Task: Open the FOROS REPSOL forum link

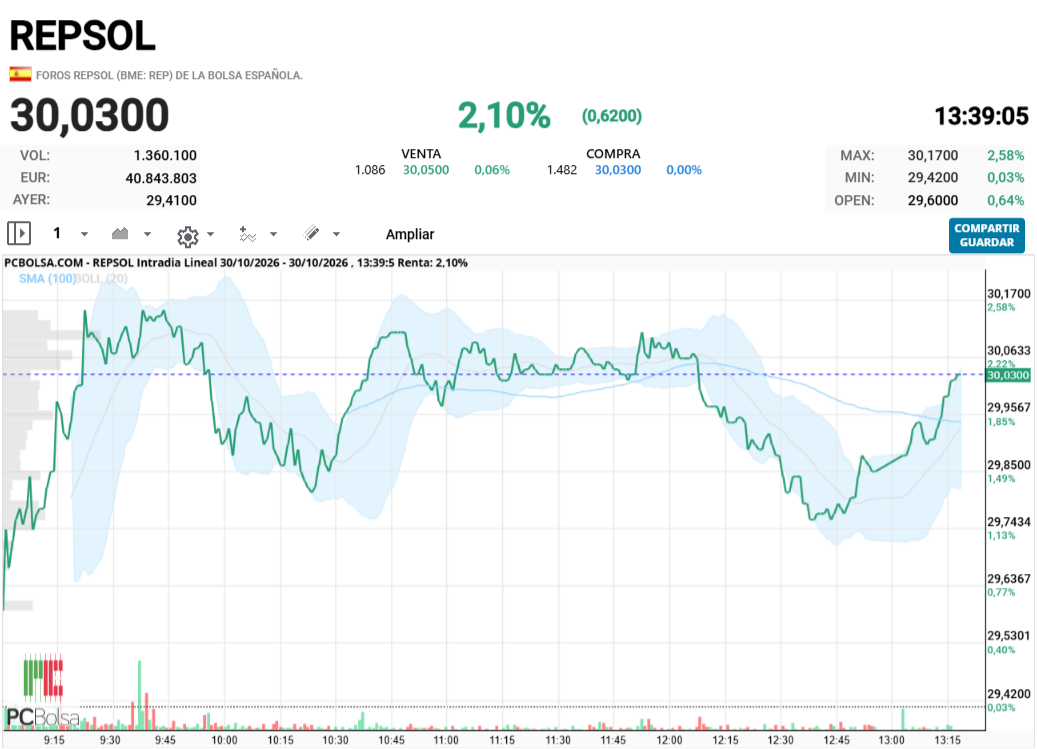Action: pos(169,75)
